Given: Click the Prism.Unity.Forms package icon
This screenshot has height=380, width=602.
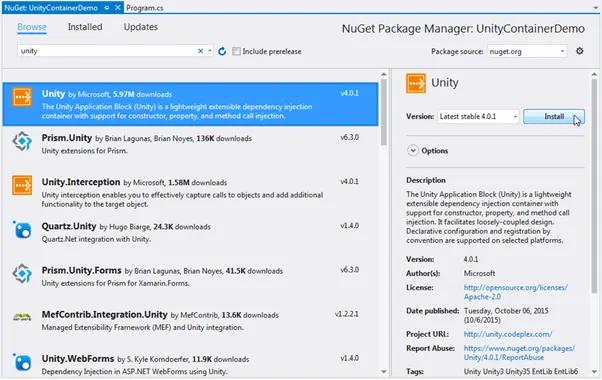Looking at the screenshot, I should tap(22, 274).
